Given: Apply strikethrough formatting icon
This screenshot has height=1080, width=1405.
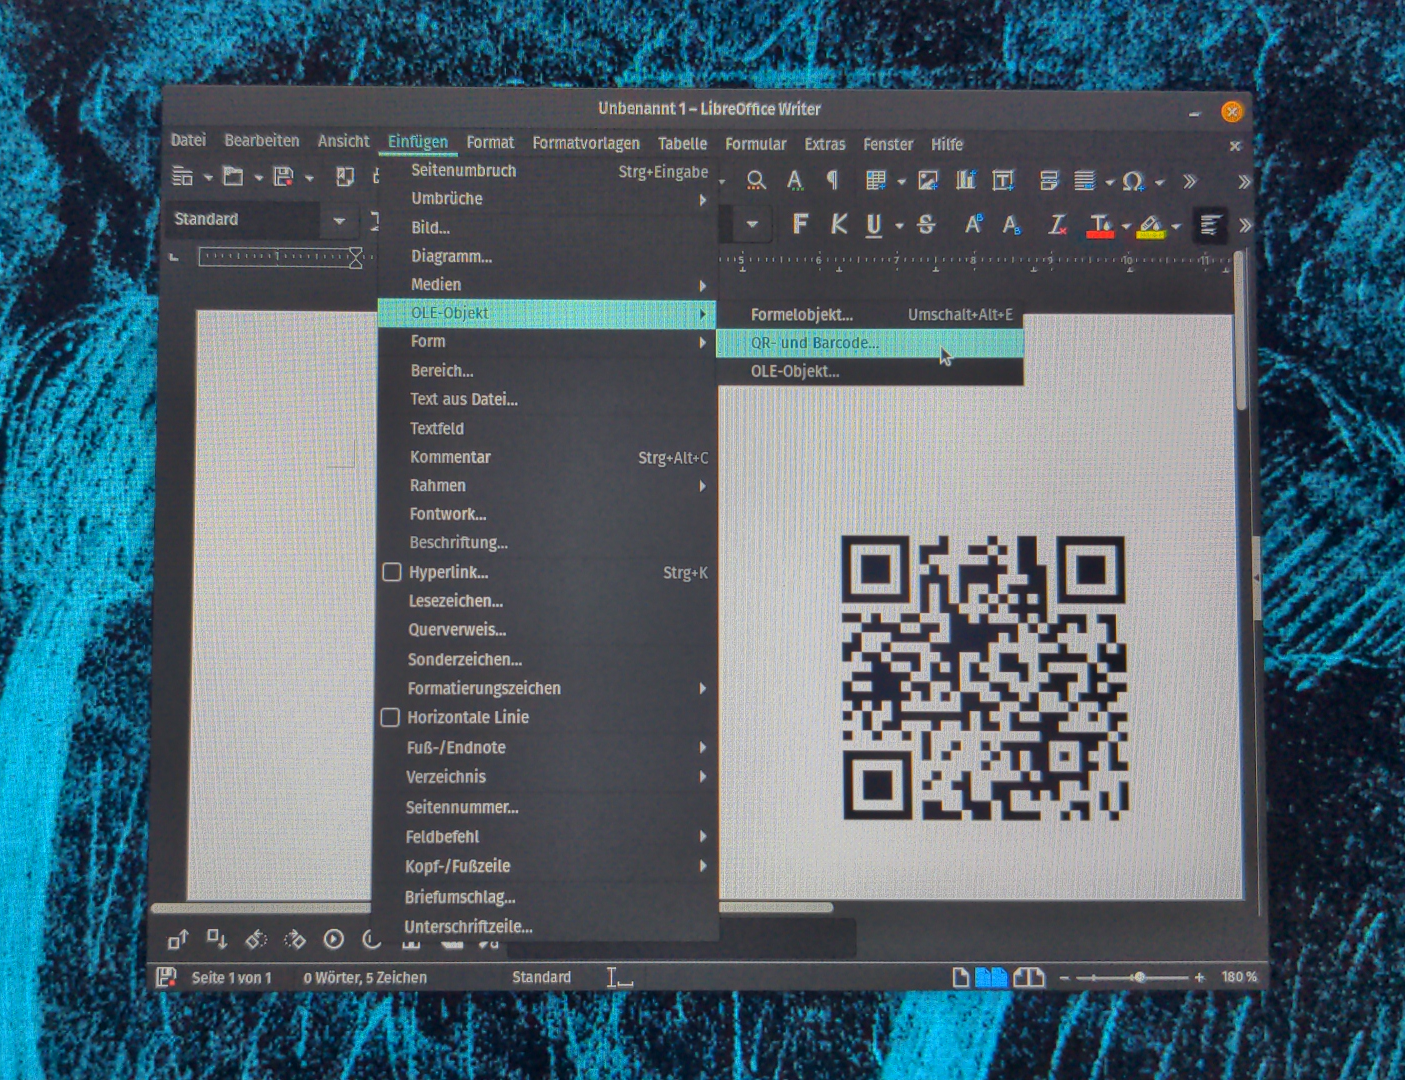Looking at the screenshot, I should pyautogui.click(x=927, y=225).
